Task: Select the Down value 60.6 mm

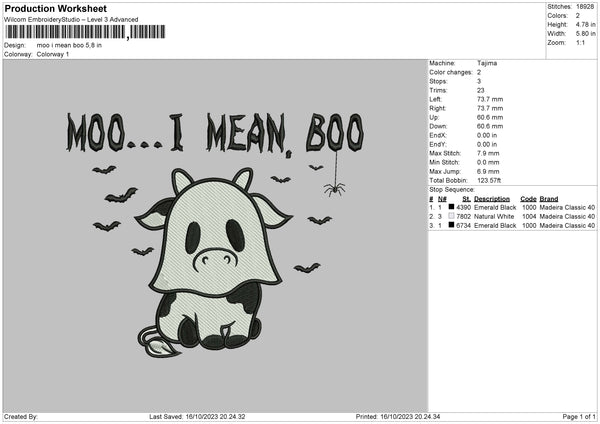Action: (490, 126)
